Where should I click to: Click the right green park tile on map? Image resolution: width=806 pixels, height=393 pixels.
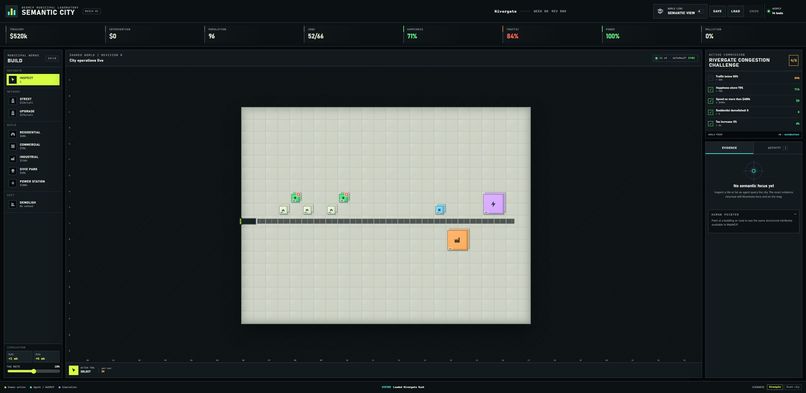pyautogui.click(x=343, y=198)
